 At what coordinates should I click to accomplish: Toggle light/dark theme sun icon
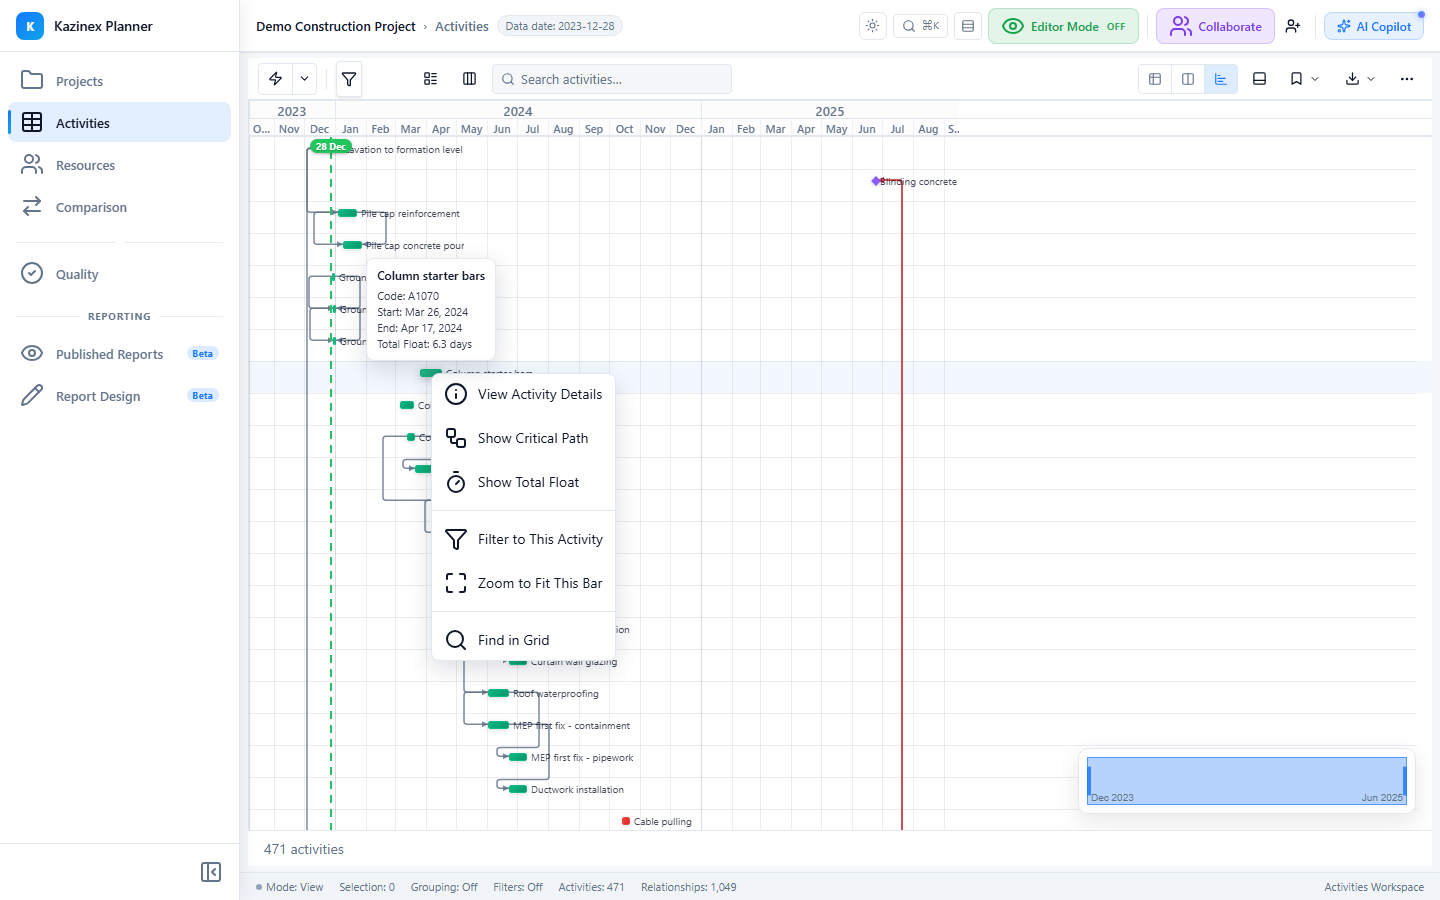coord(873,26)
